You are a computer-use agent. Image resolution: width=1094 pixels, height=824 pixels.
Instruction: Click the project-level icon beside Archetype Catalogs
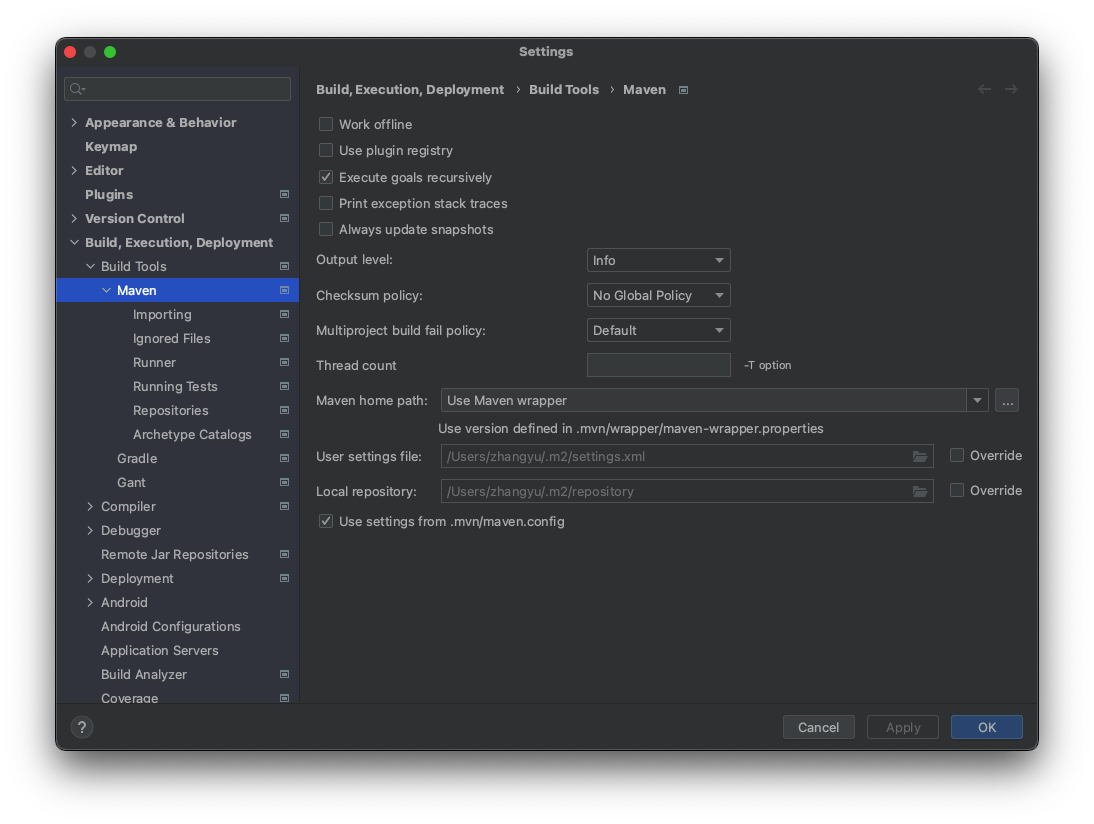click(x=284, y=434)
